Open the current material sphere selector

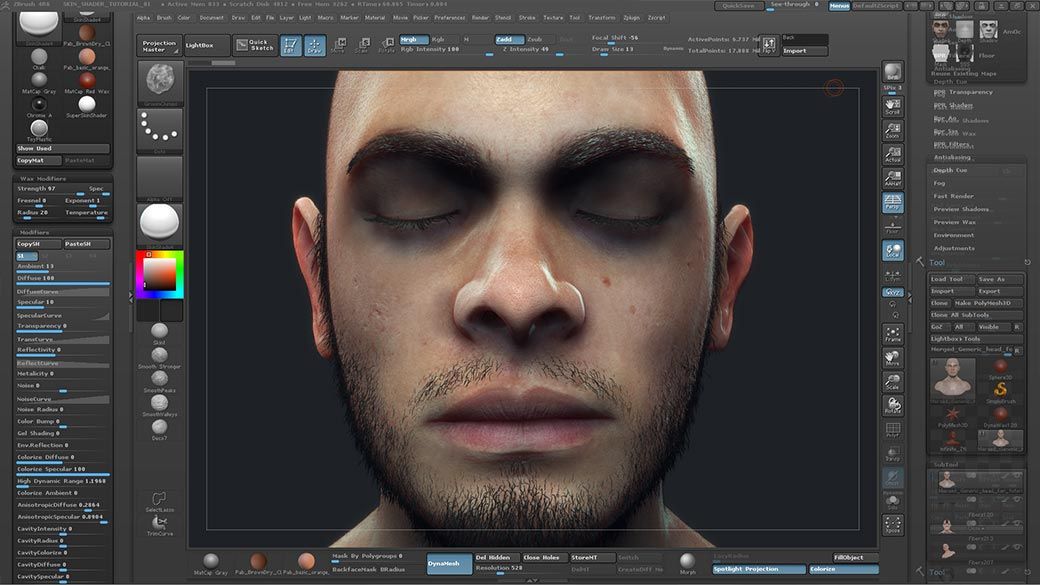(160, 225)
